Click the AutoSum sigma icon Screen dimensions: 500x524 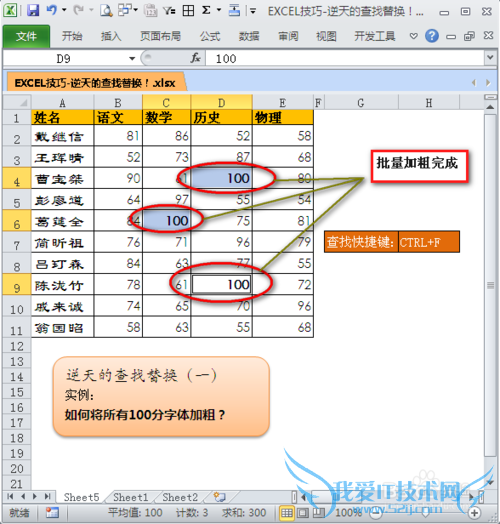(x=207, y=10)
